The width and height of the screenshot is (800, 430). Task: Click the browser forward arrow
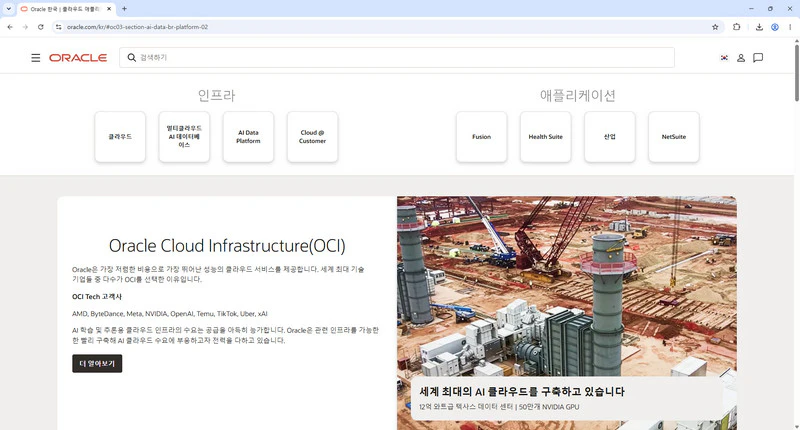(x=25, y=27)
